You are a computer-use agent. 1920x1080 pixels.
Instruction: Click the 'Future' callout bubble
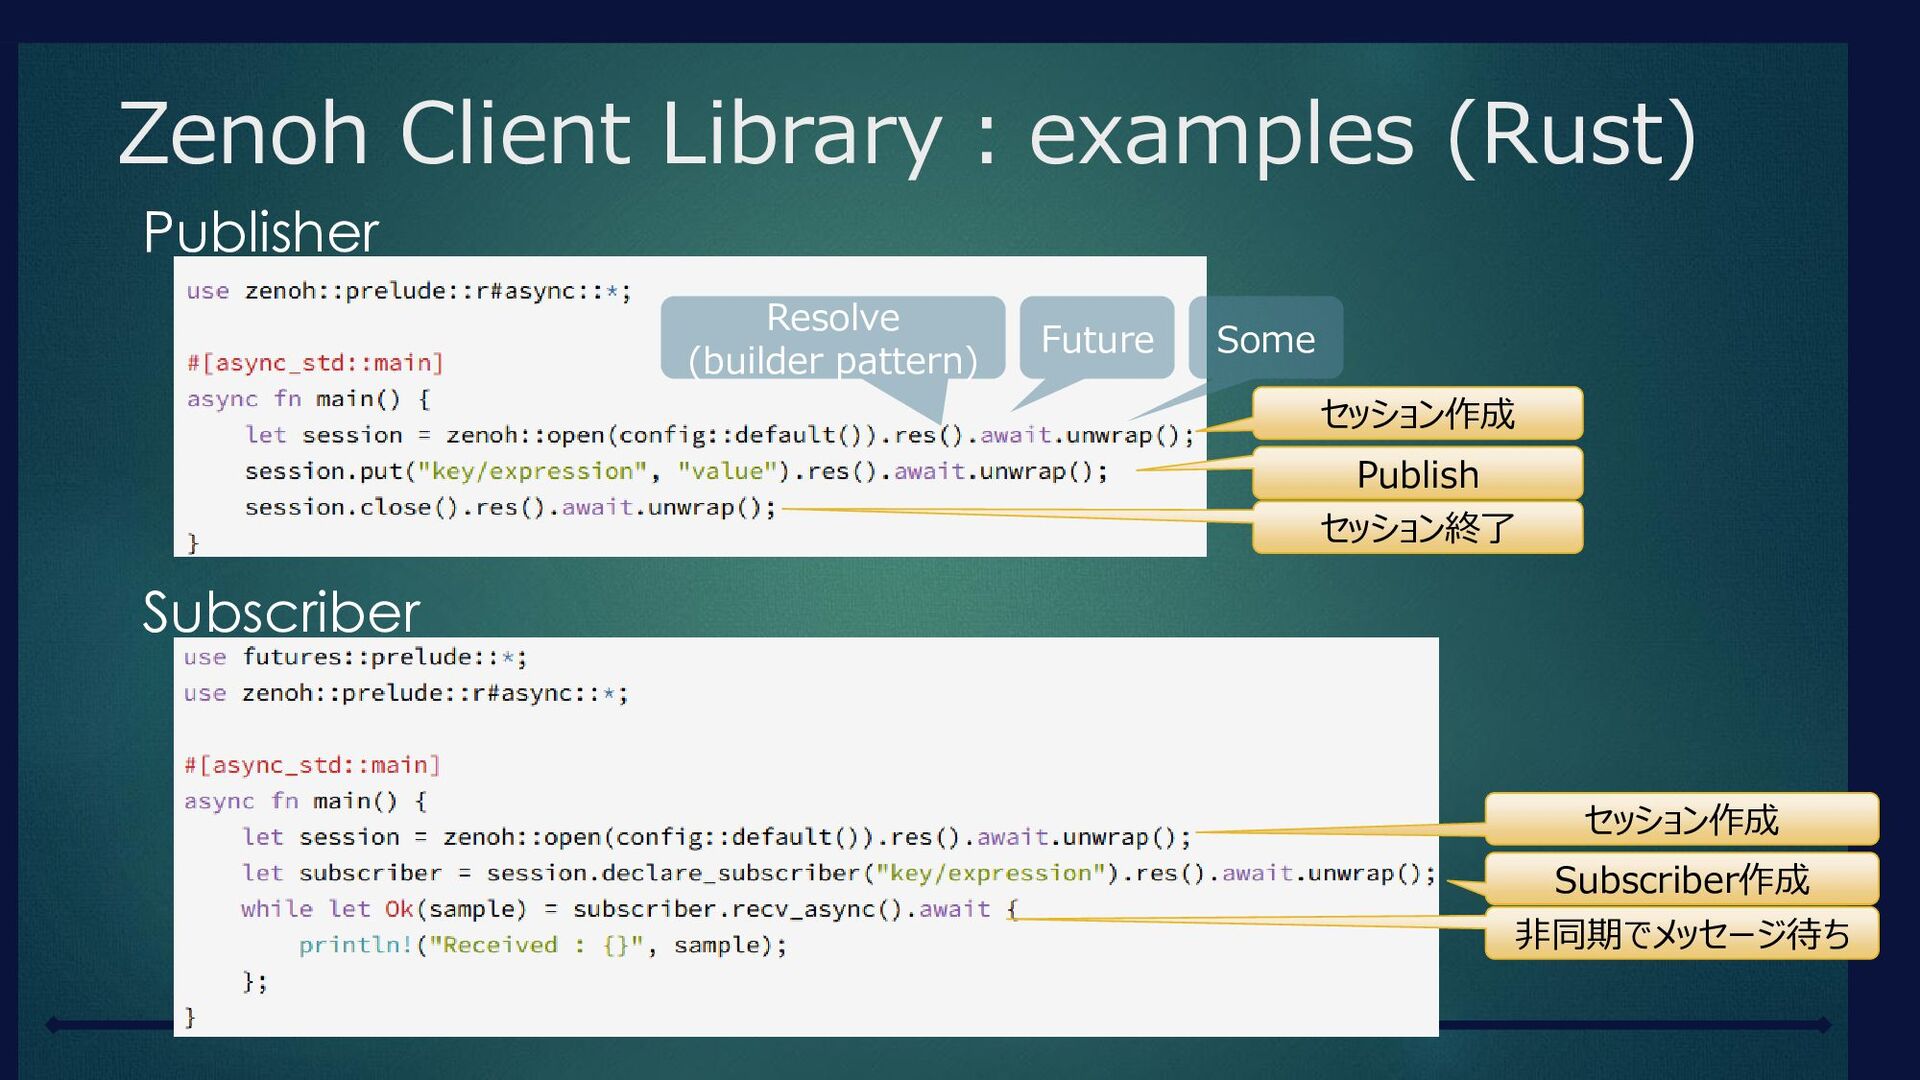click(1096, 339)
